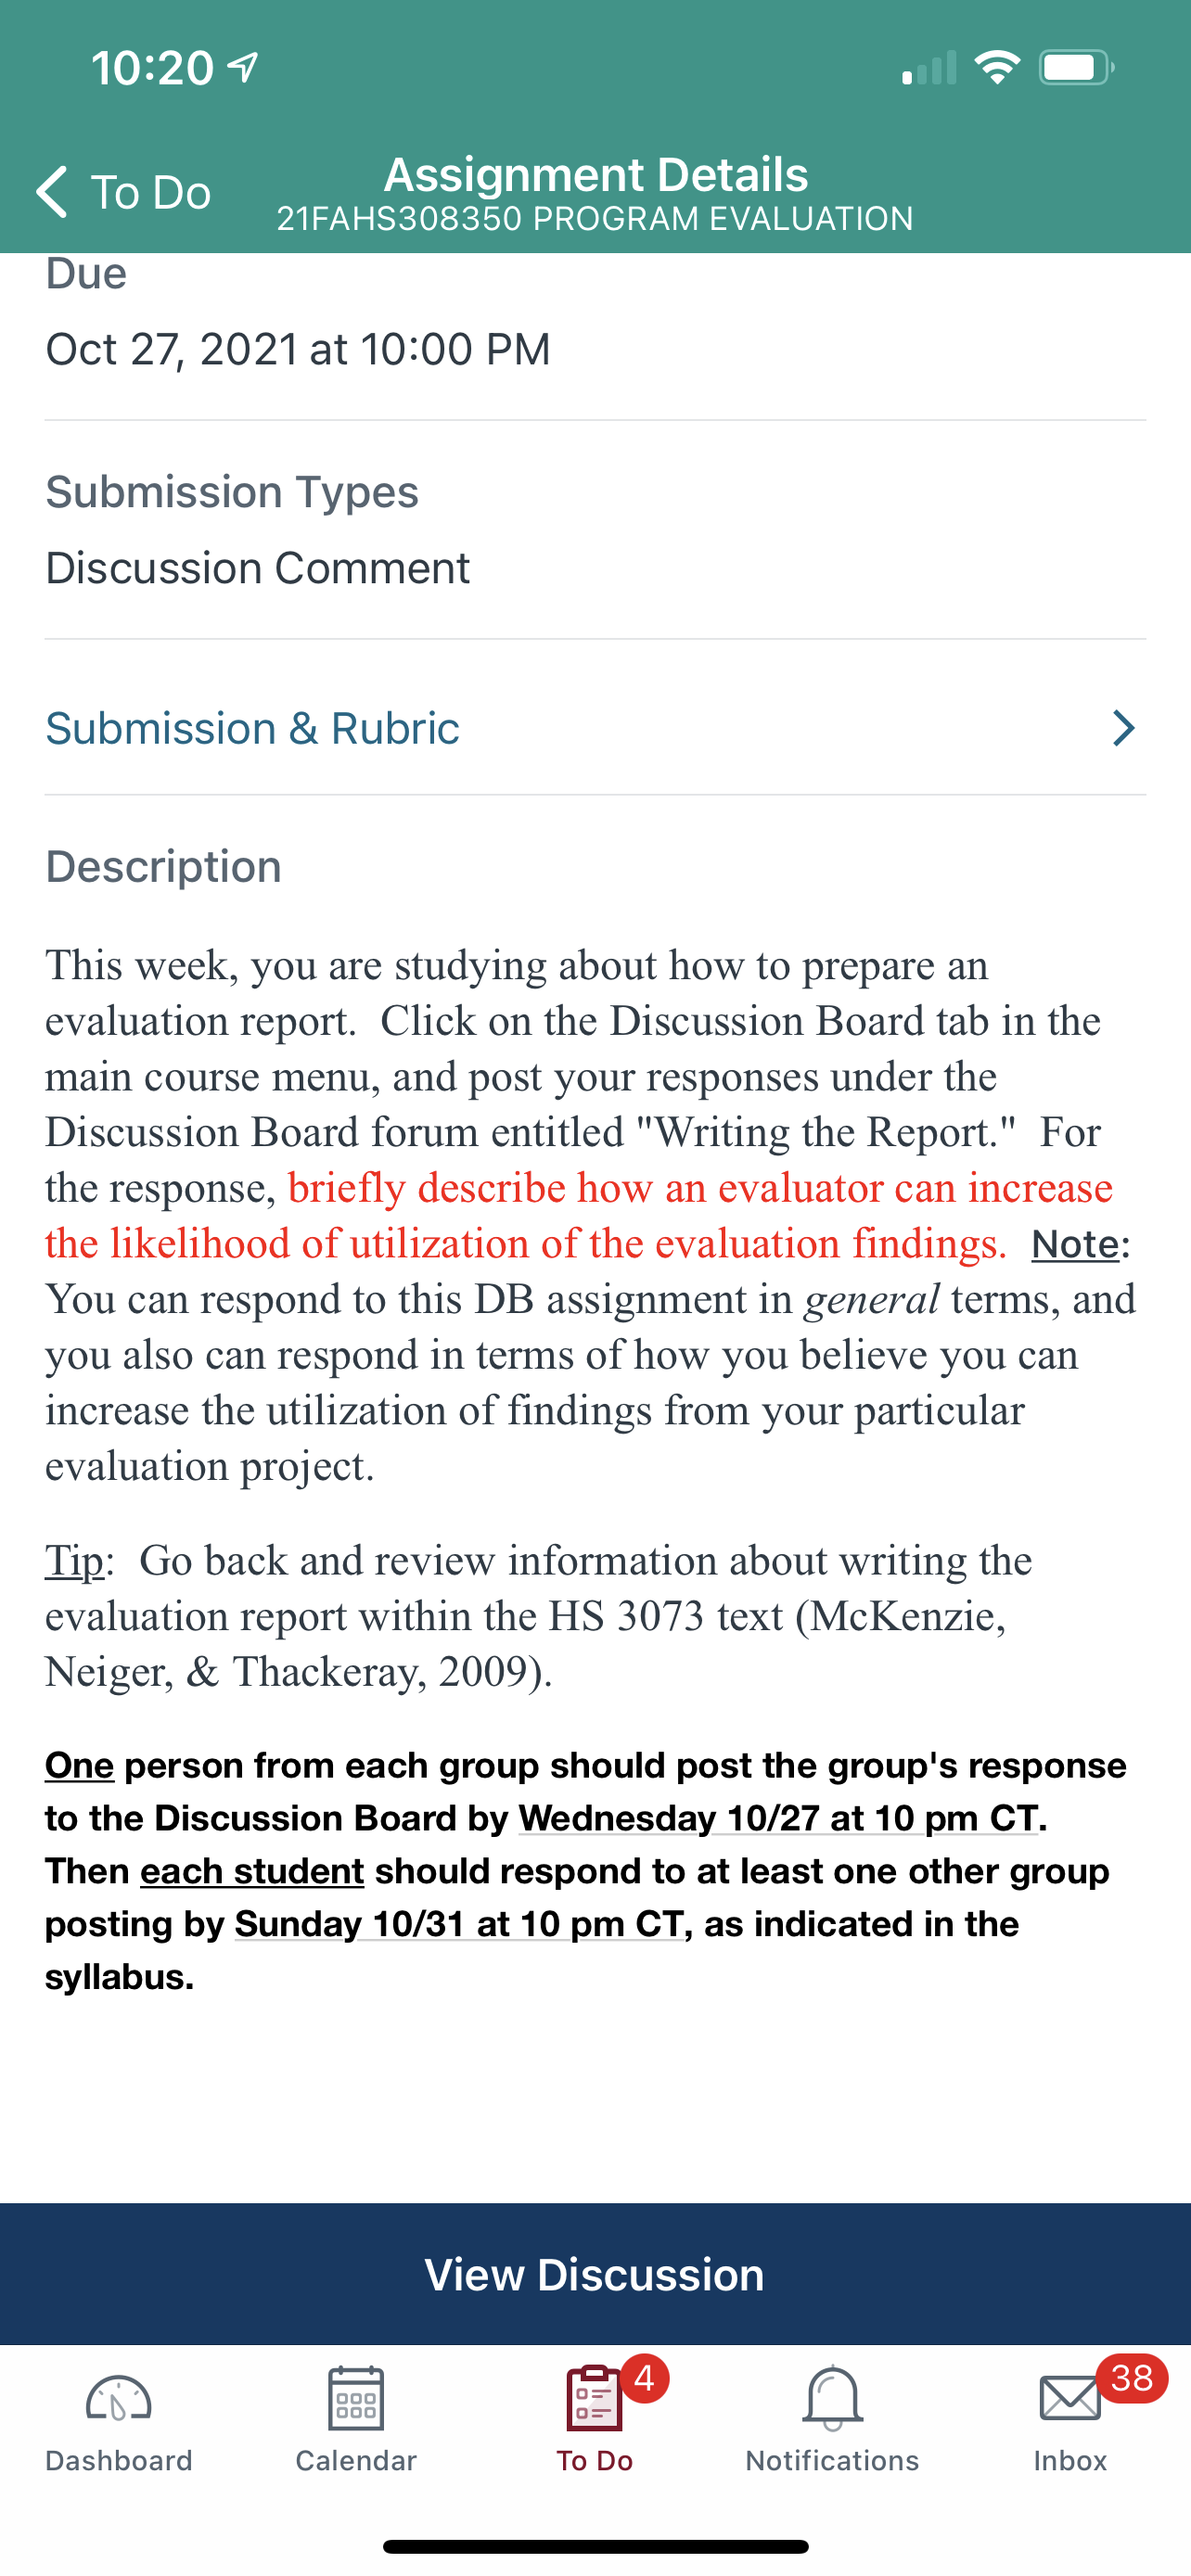Tap the location arrow status icon
Image resolution: width=1191 pixels, height=2576 pixels.
[243, 67]
